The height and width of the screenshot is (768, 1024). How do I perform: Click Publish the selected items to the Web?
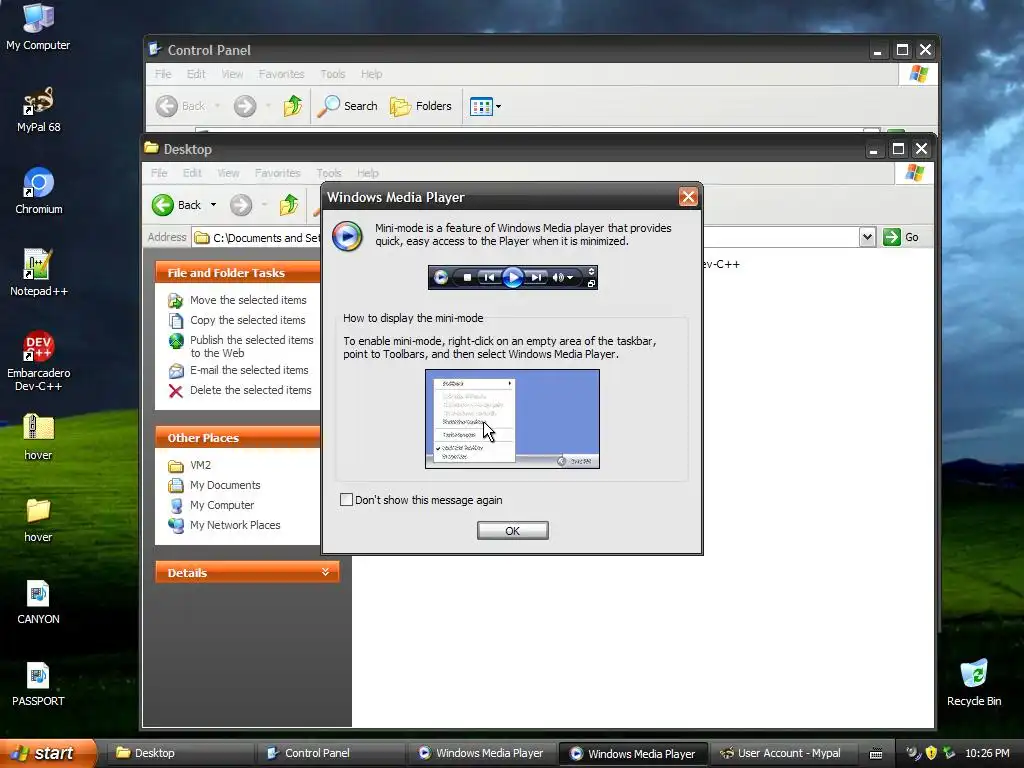(x=251, y=346)
